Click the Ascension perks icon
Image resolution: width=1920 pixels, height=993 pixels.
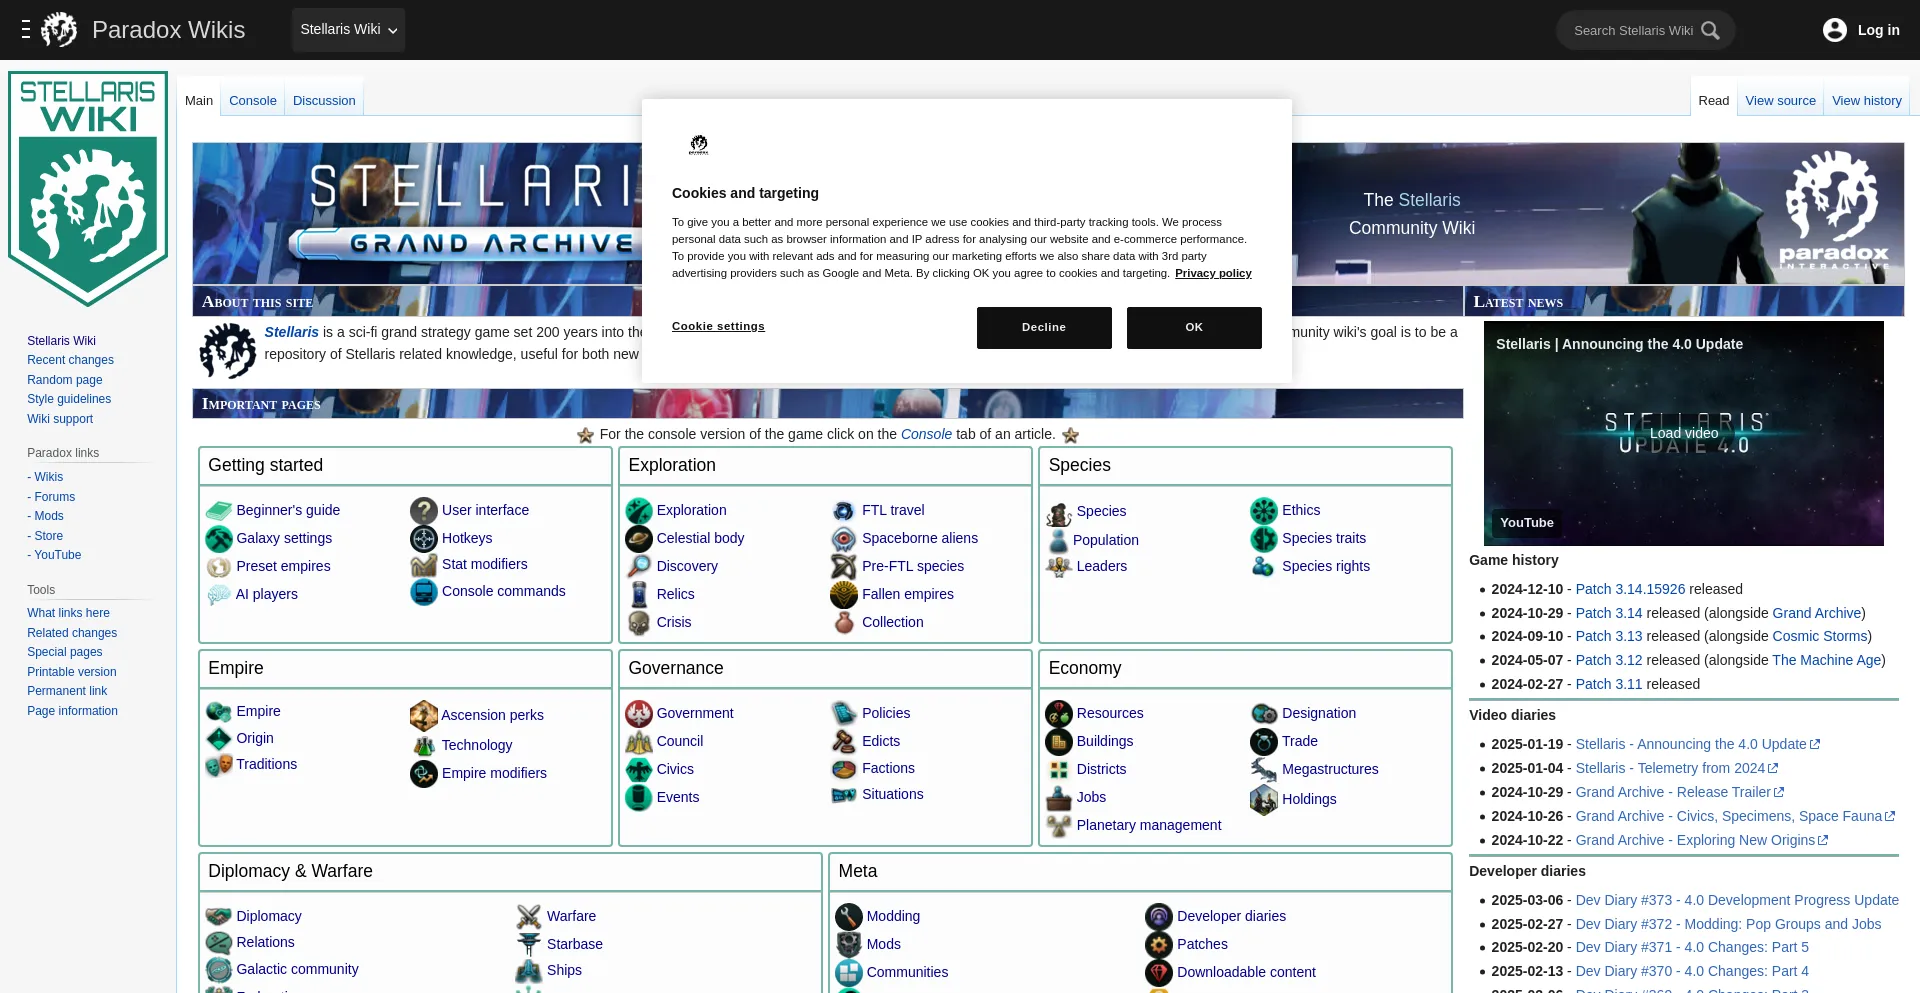424,715
